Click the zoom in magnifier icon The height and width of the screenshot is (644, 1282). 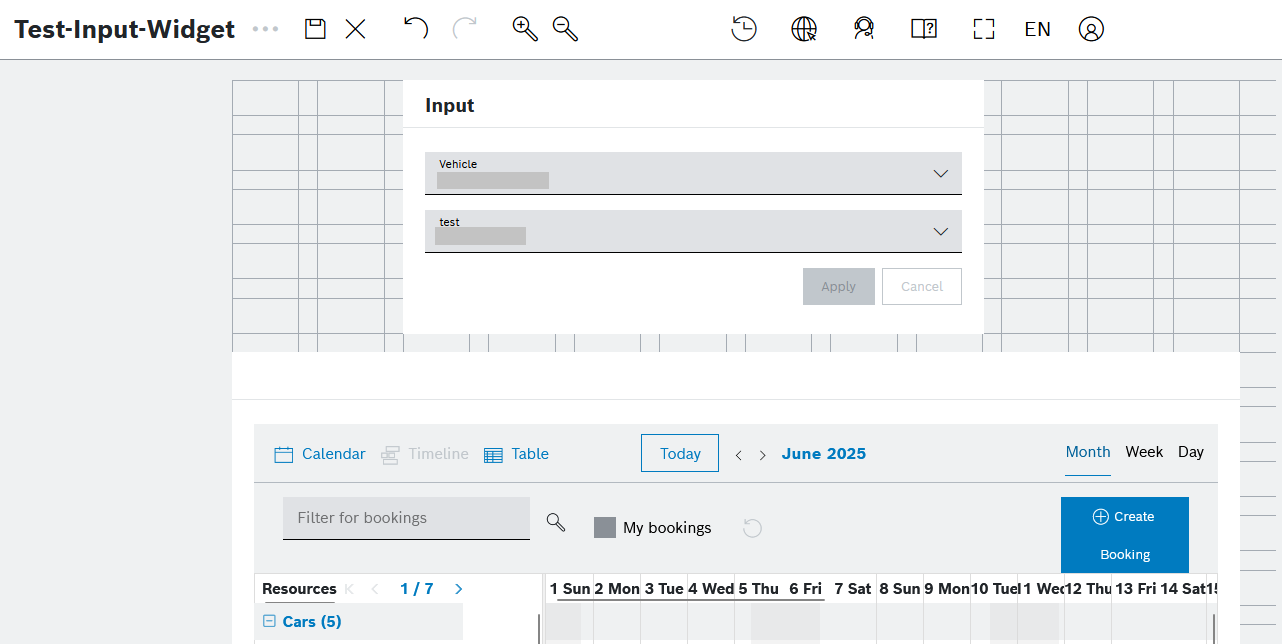(x=525, y=29)
